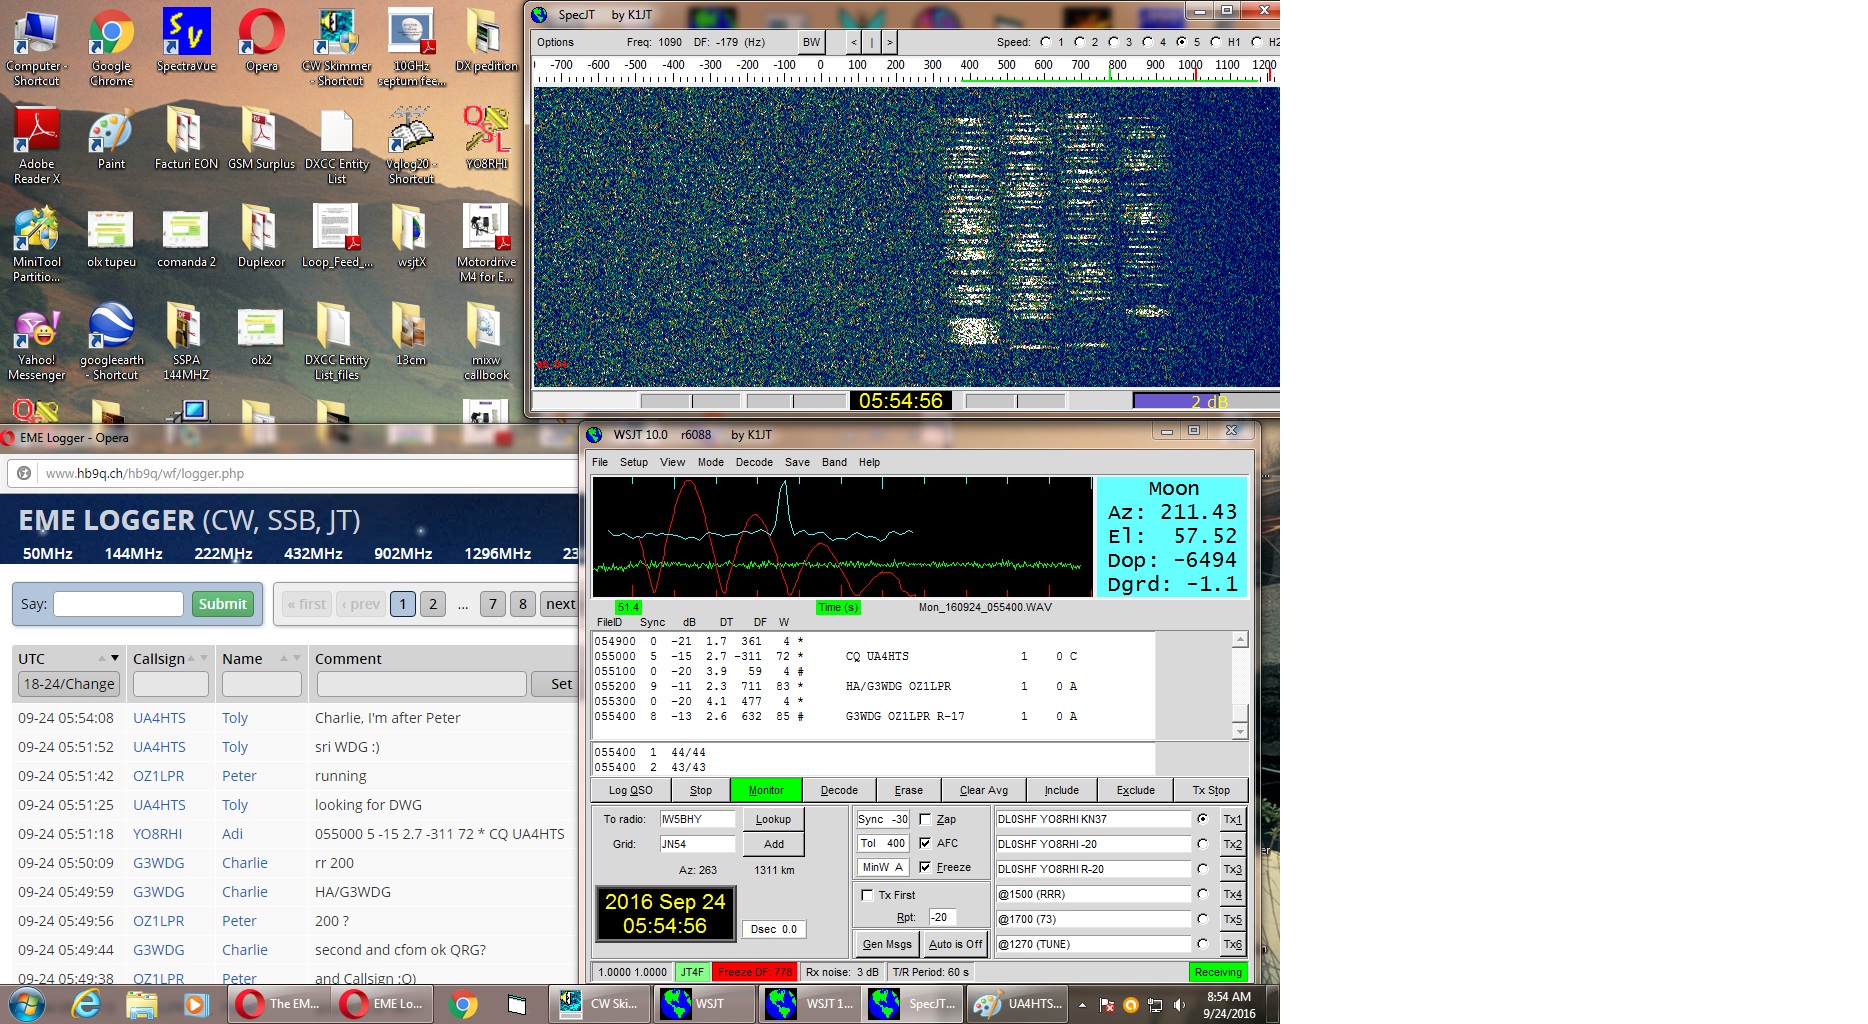Open the Decode menu in WSJT
The width and height of the screenshot is (1868, 1024).
(754, 462)
